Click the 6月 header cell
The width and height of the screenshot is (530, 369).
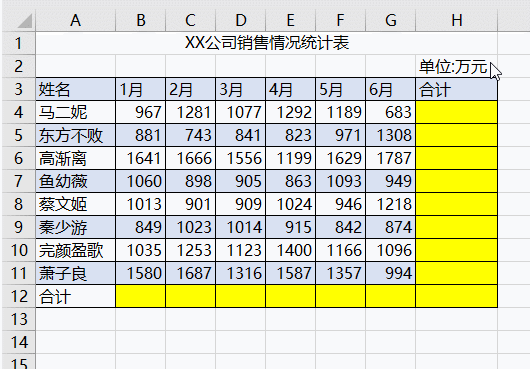point(390,89)
